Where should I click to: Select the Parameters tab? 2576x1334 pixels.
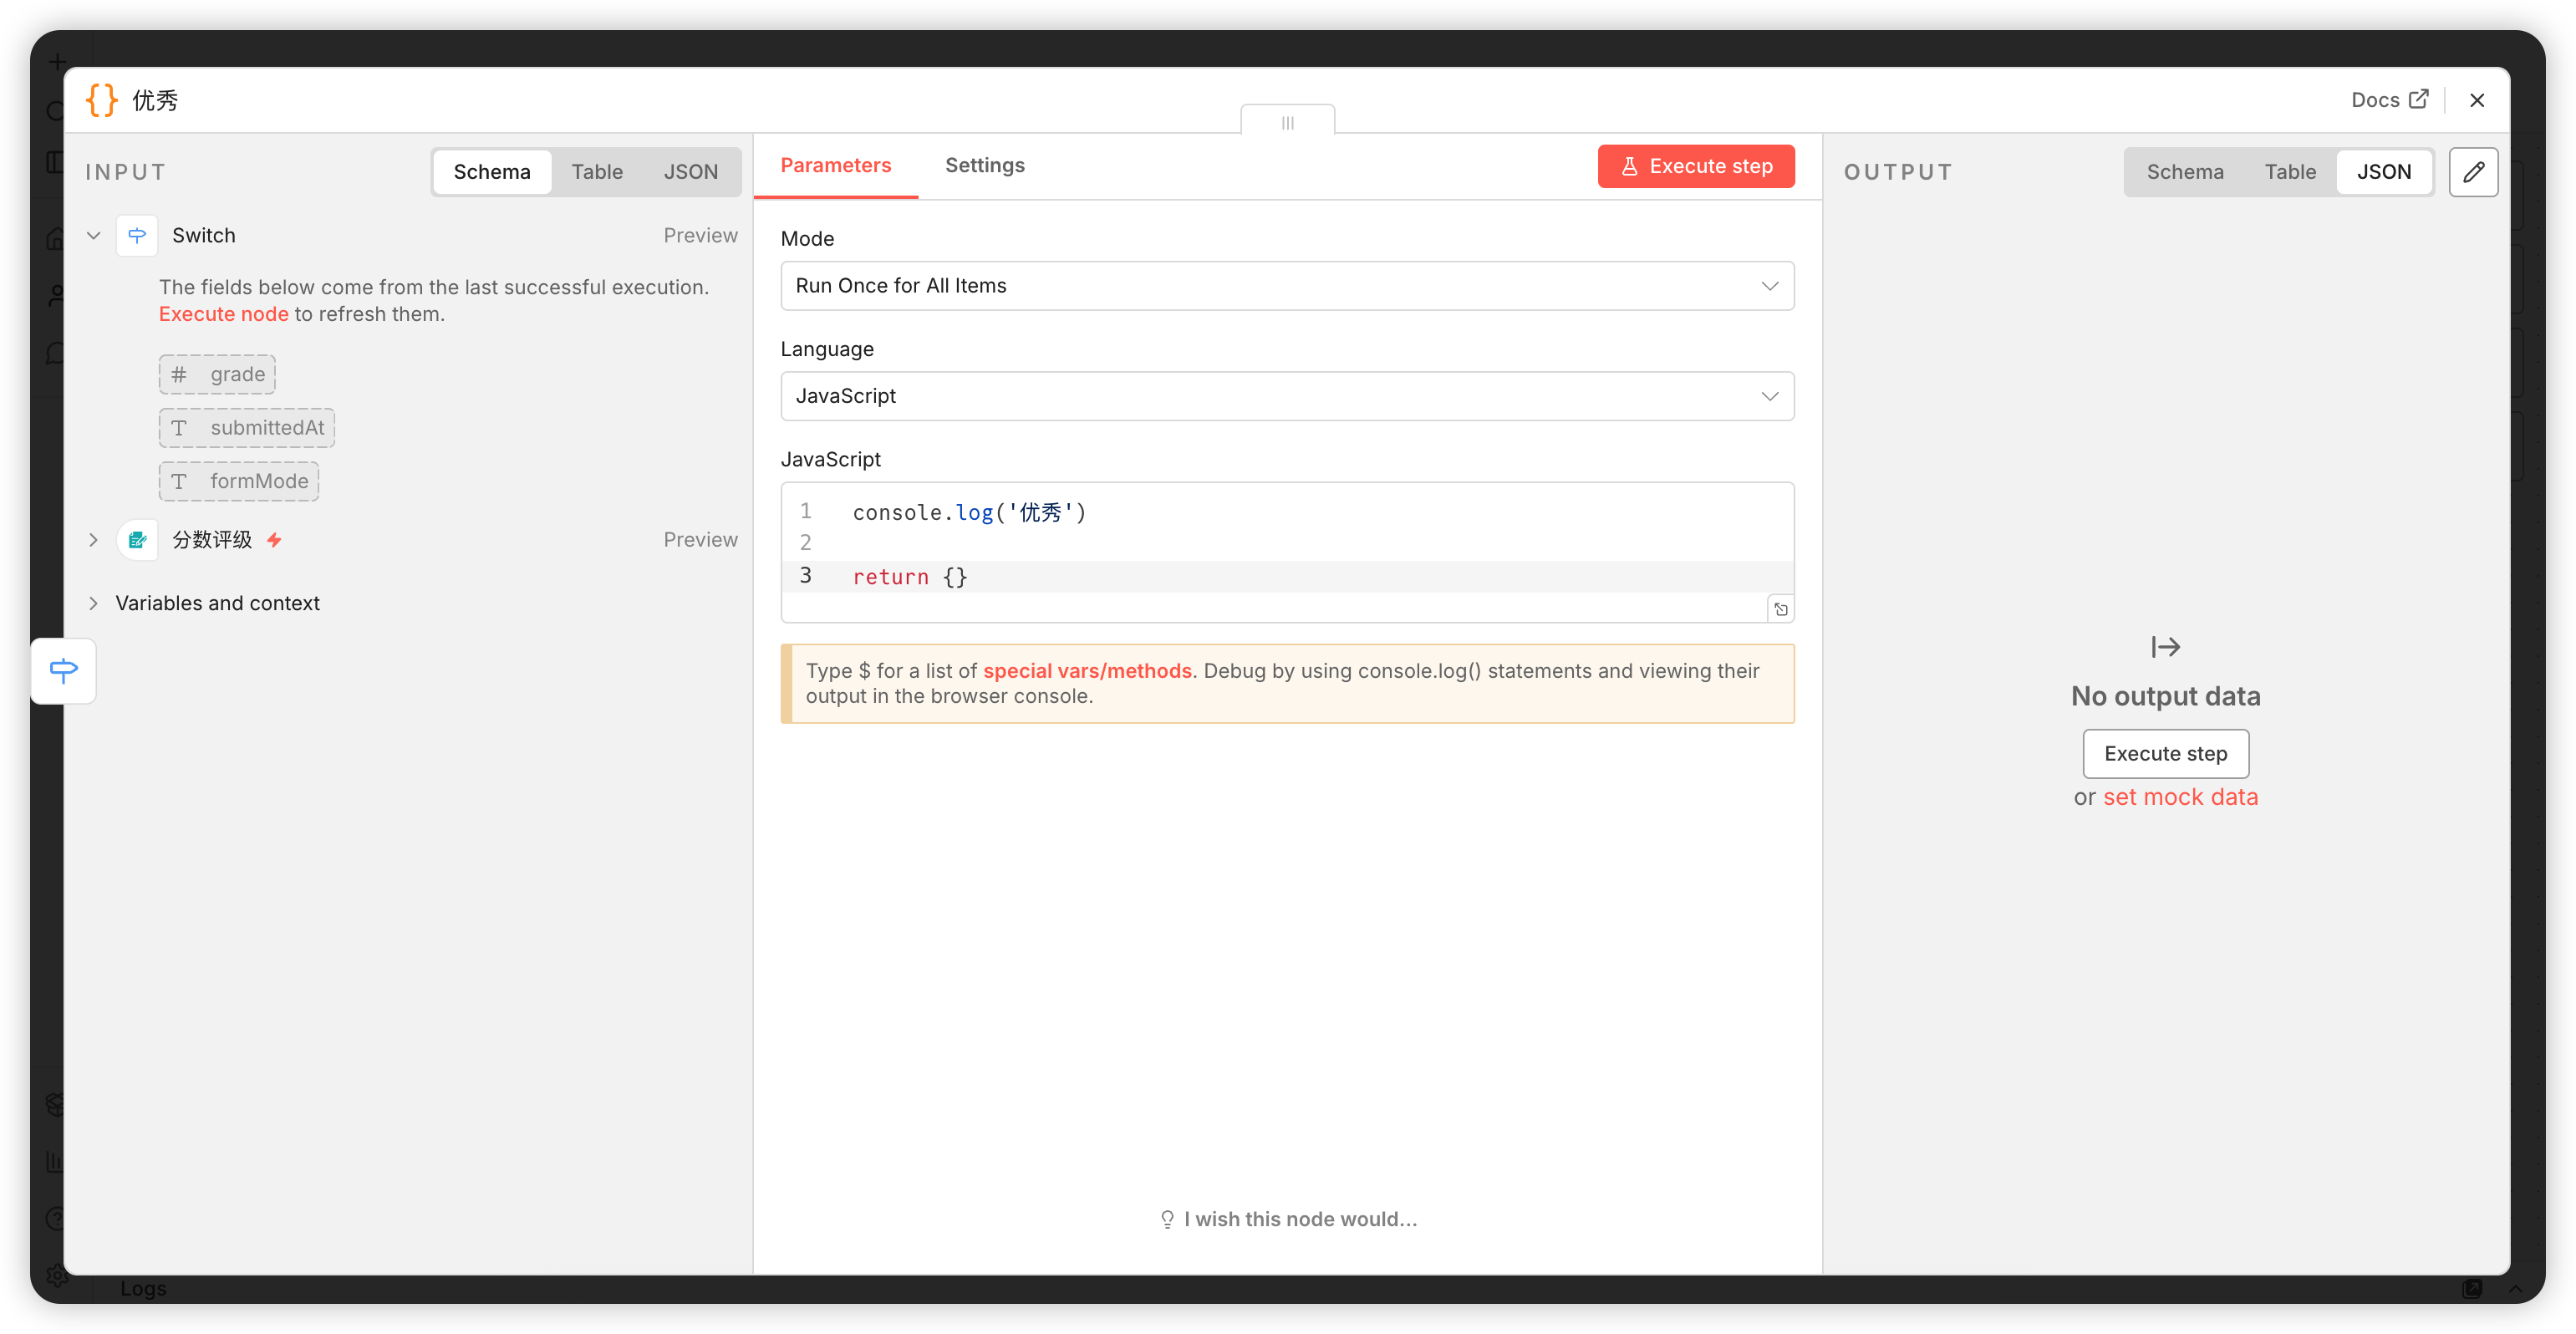[835, 165]
